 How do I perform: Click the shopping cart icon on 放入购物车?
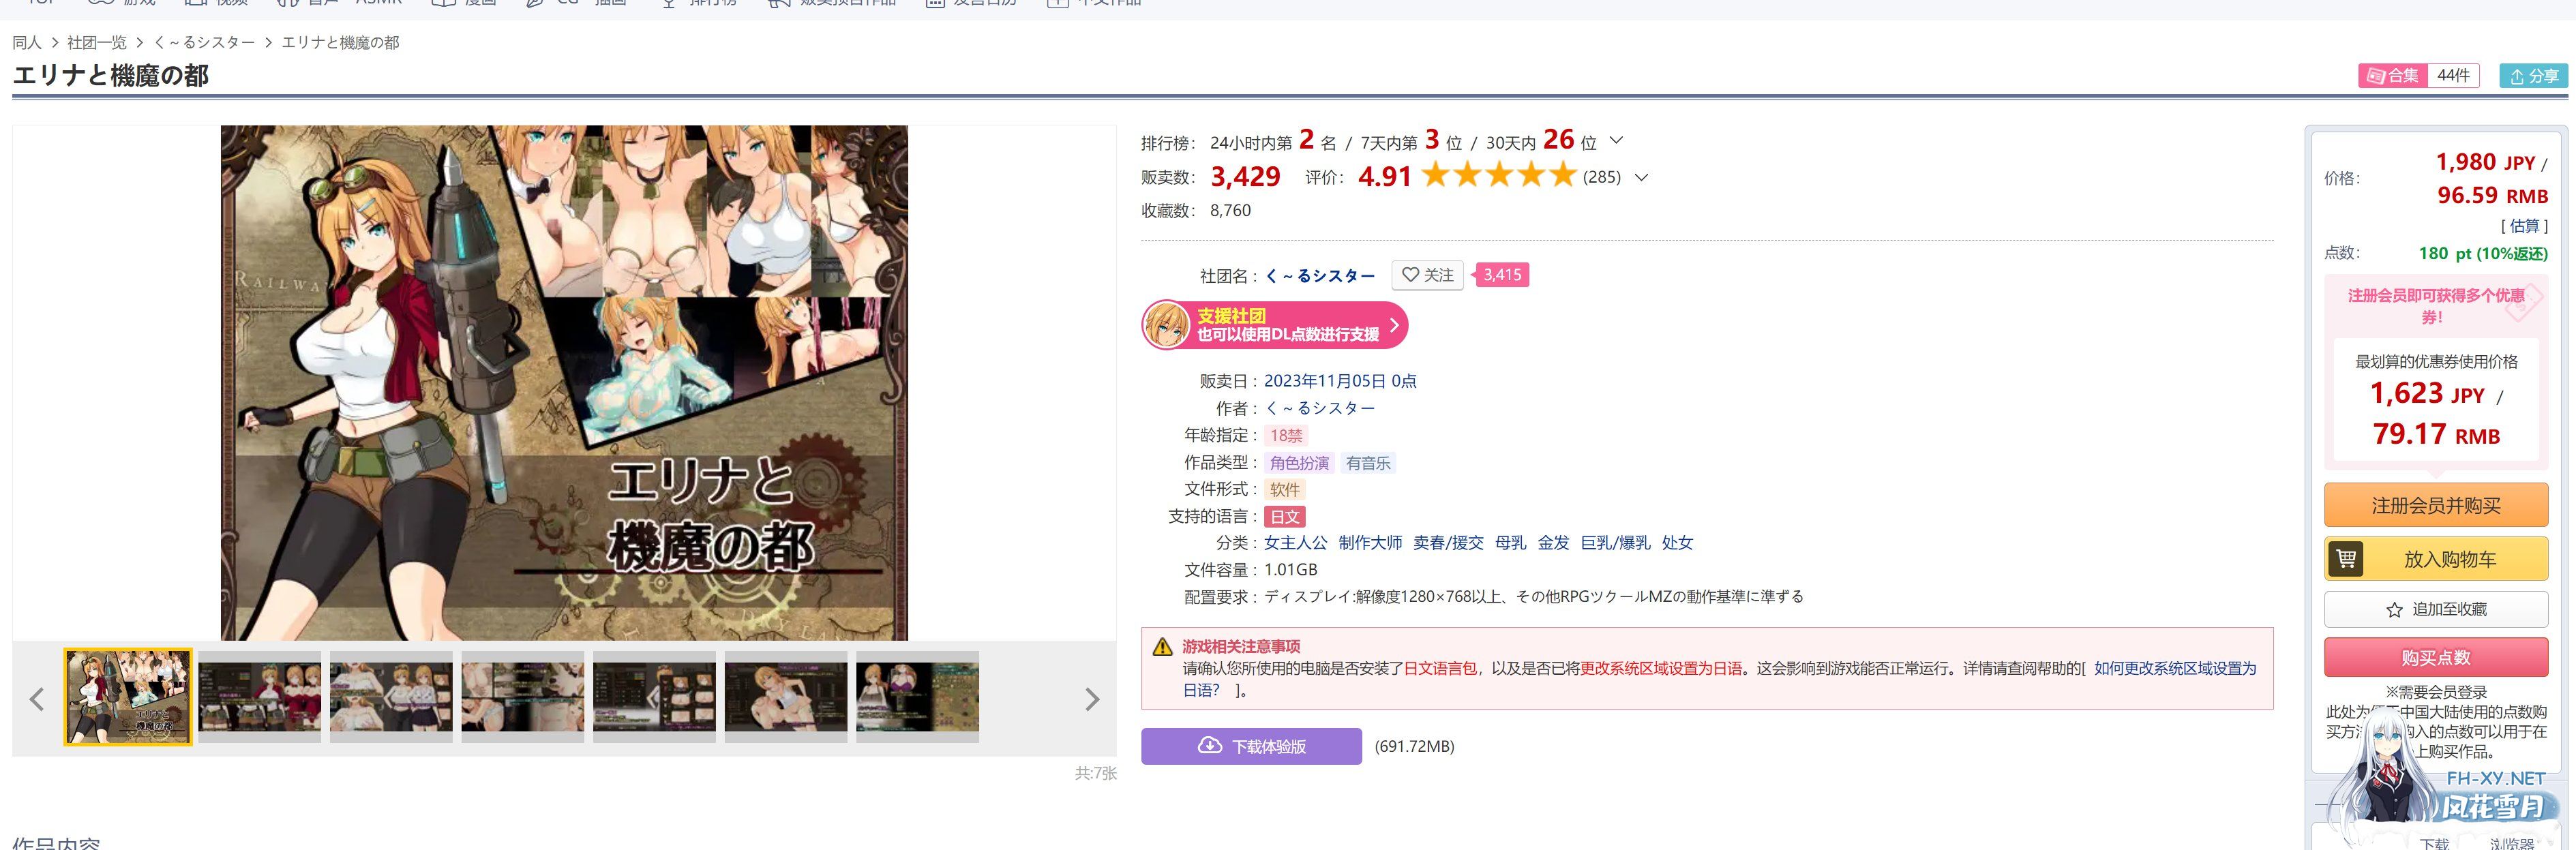(x=2346, y=559)
